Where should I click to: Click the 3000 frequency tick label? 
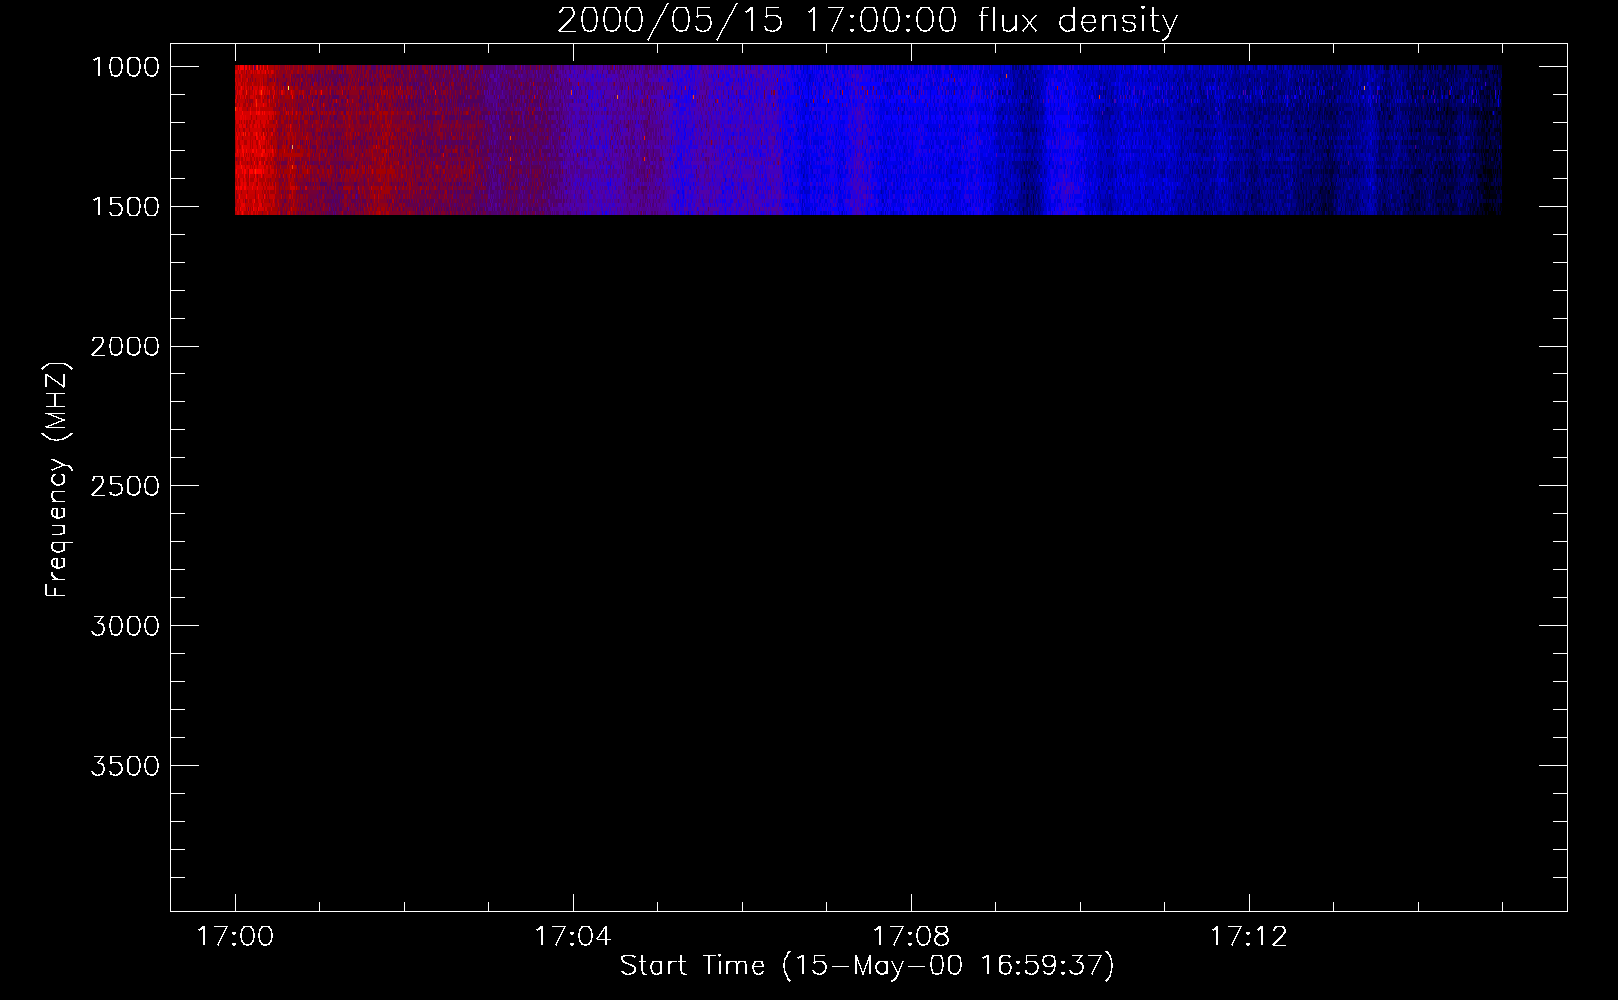(125, 627)
